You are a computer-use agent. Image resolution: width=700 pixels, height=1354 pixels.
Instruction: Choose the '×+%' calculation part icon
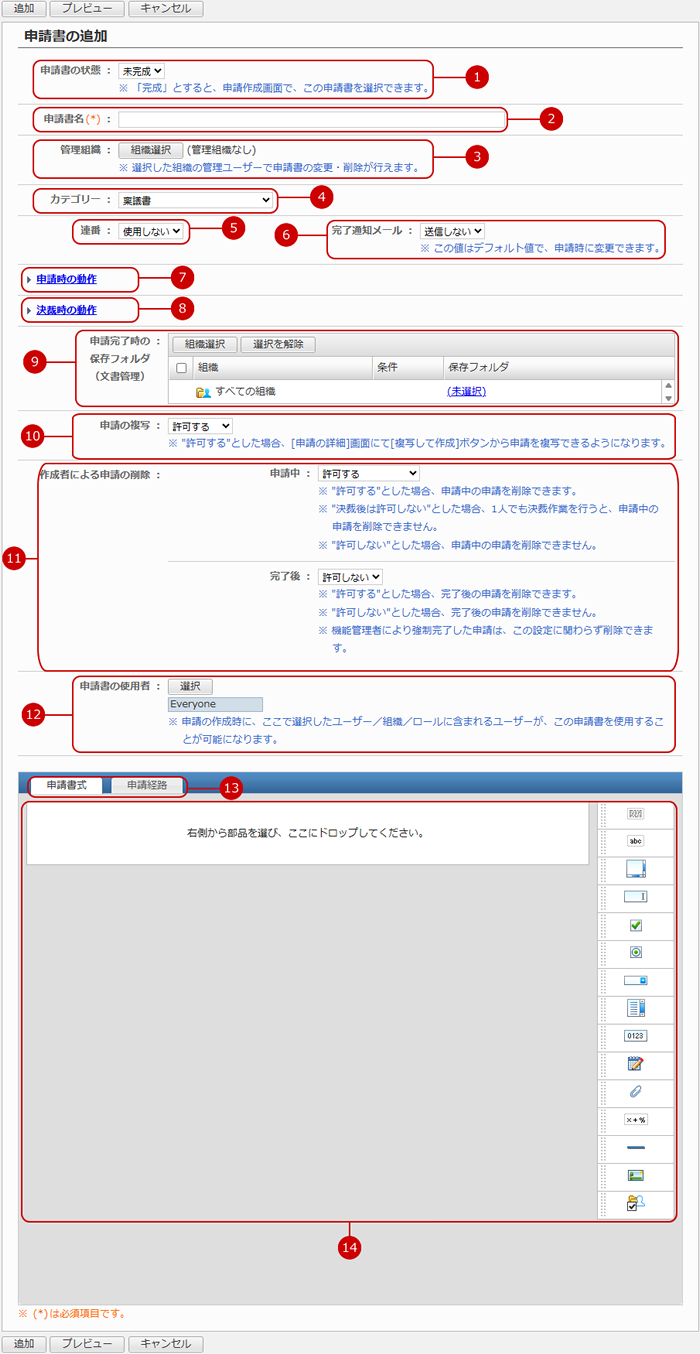pyautogui.click(x=636, y=1119)
